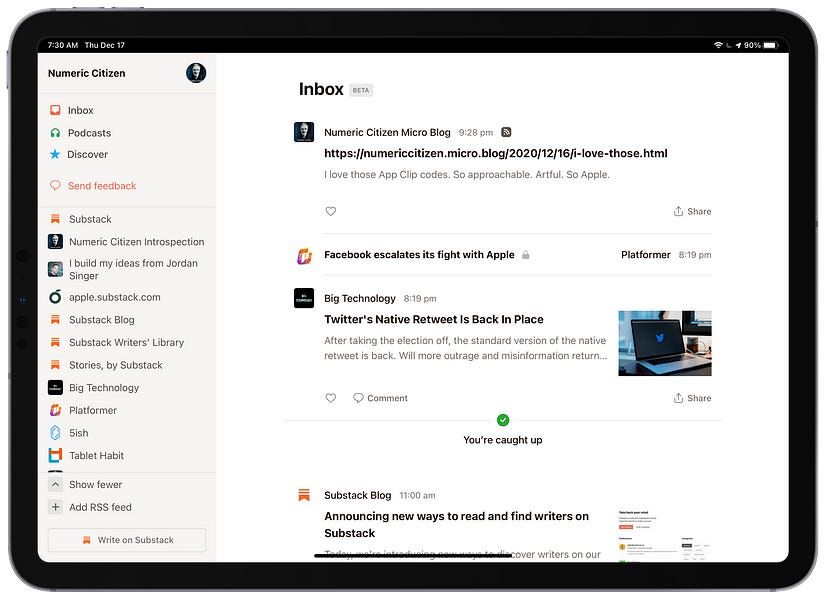
Task: Like the App Clip codes micro blog post
Action: coord(331,211)
